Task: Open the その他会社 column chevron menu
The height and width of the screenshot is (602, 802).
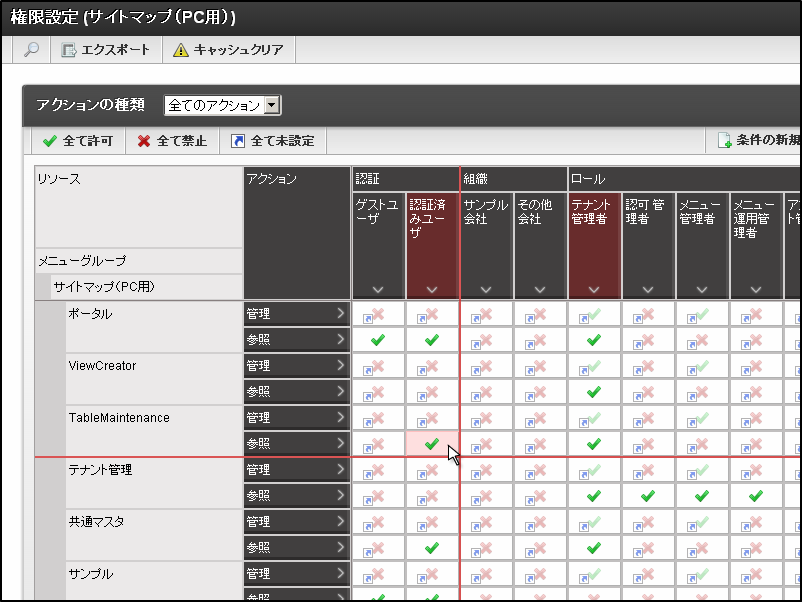Action: (x=540, y=289)
